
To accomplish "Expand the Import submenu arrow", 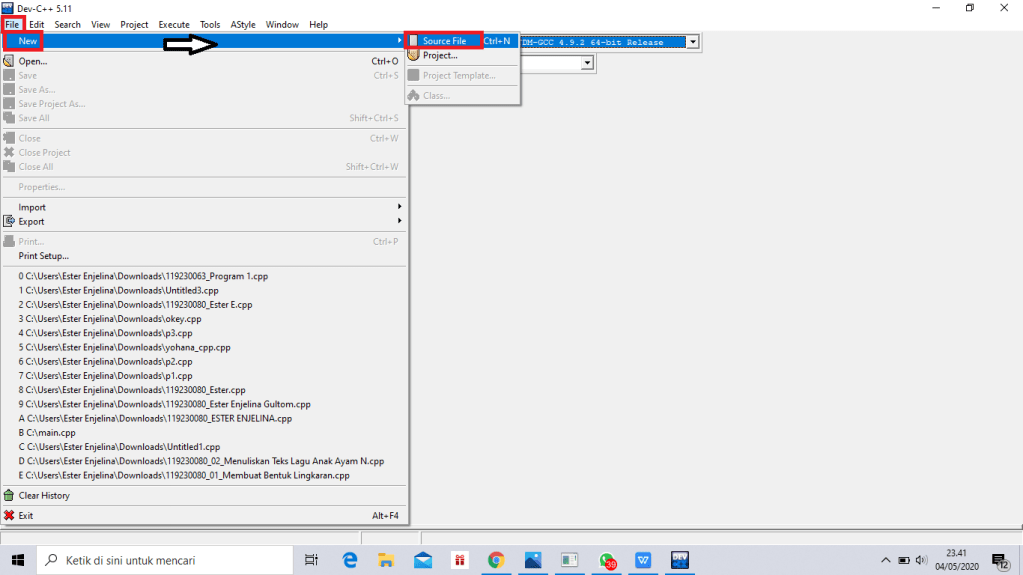I will pyautogui.click(x=399, y=207).
